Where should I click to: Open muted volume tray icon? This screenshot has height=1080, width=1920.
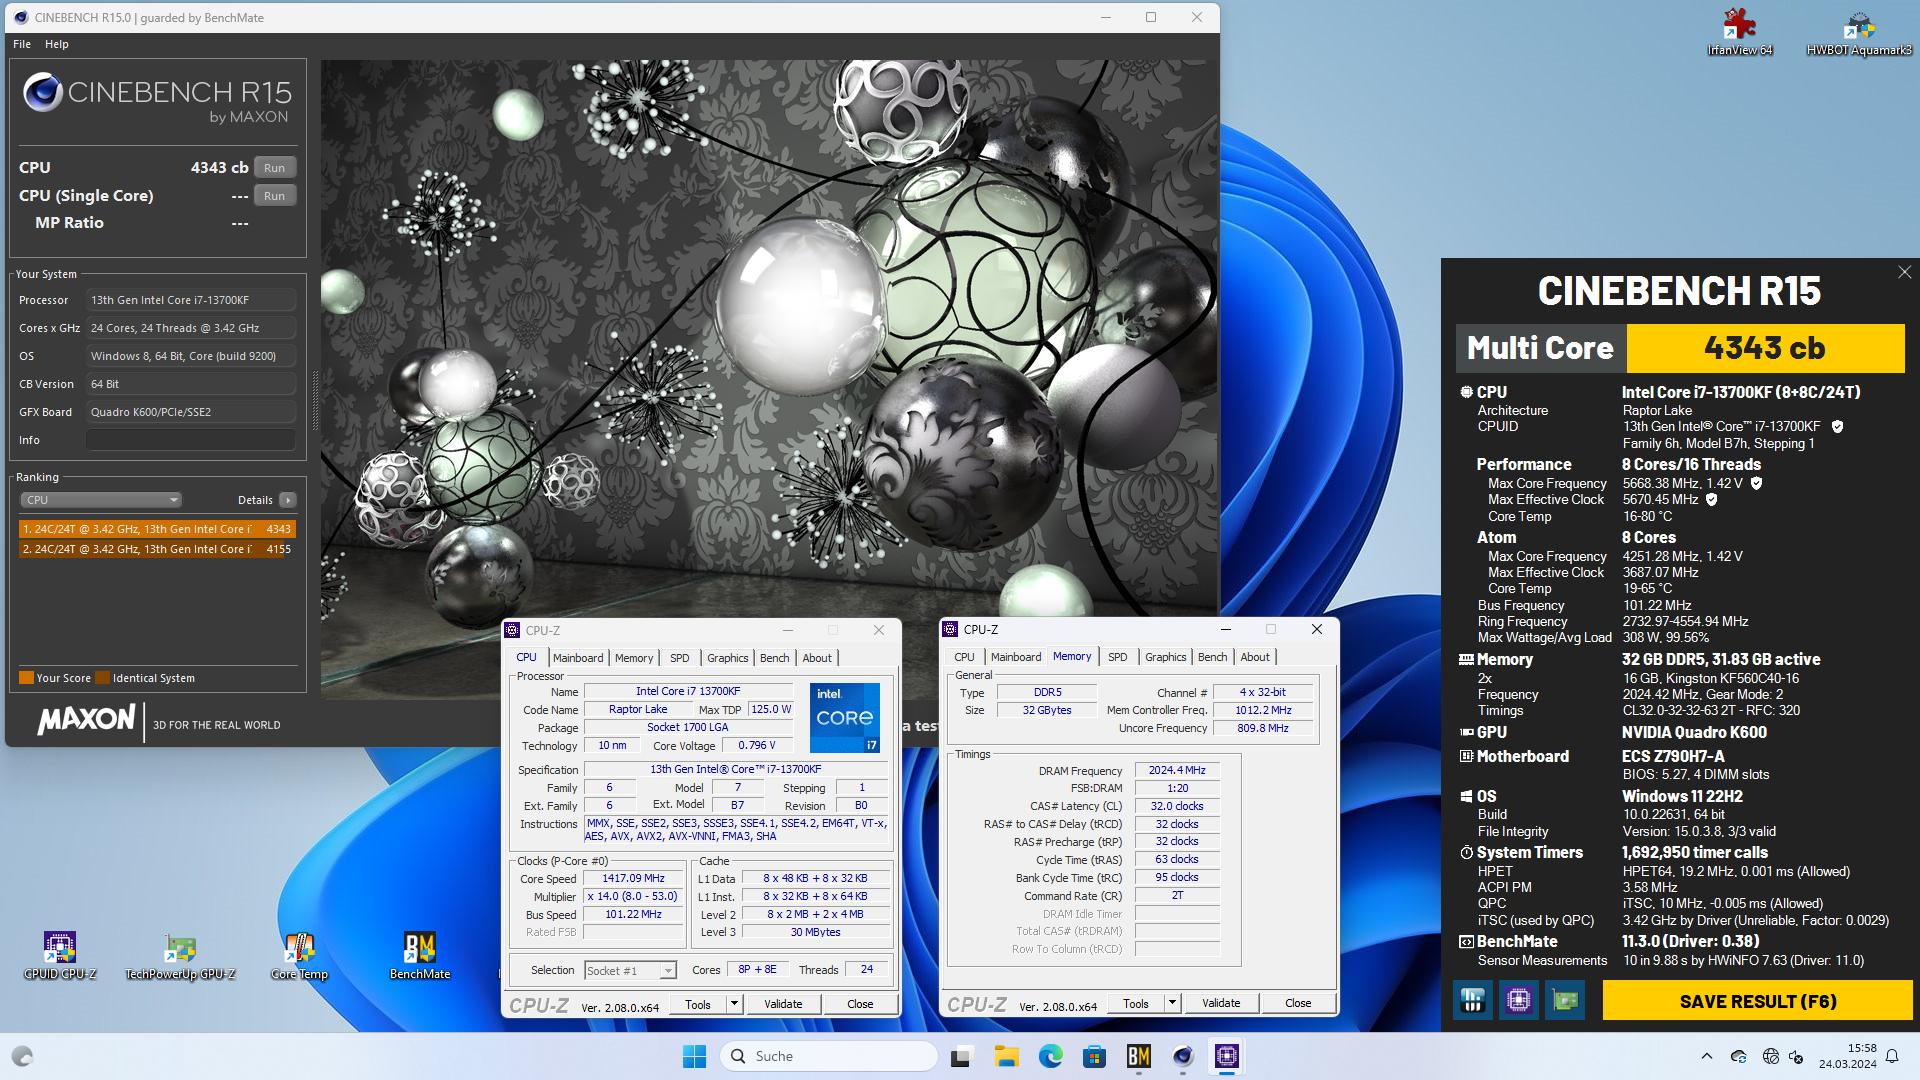click(1796, 1056)
